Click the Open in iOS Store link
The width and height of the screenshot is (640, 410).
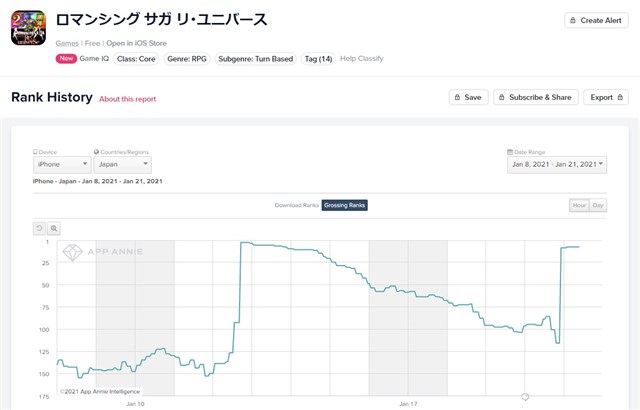tap(135, 43)
